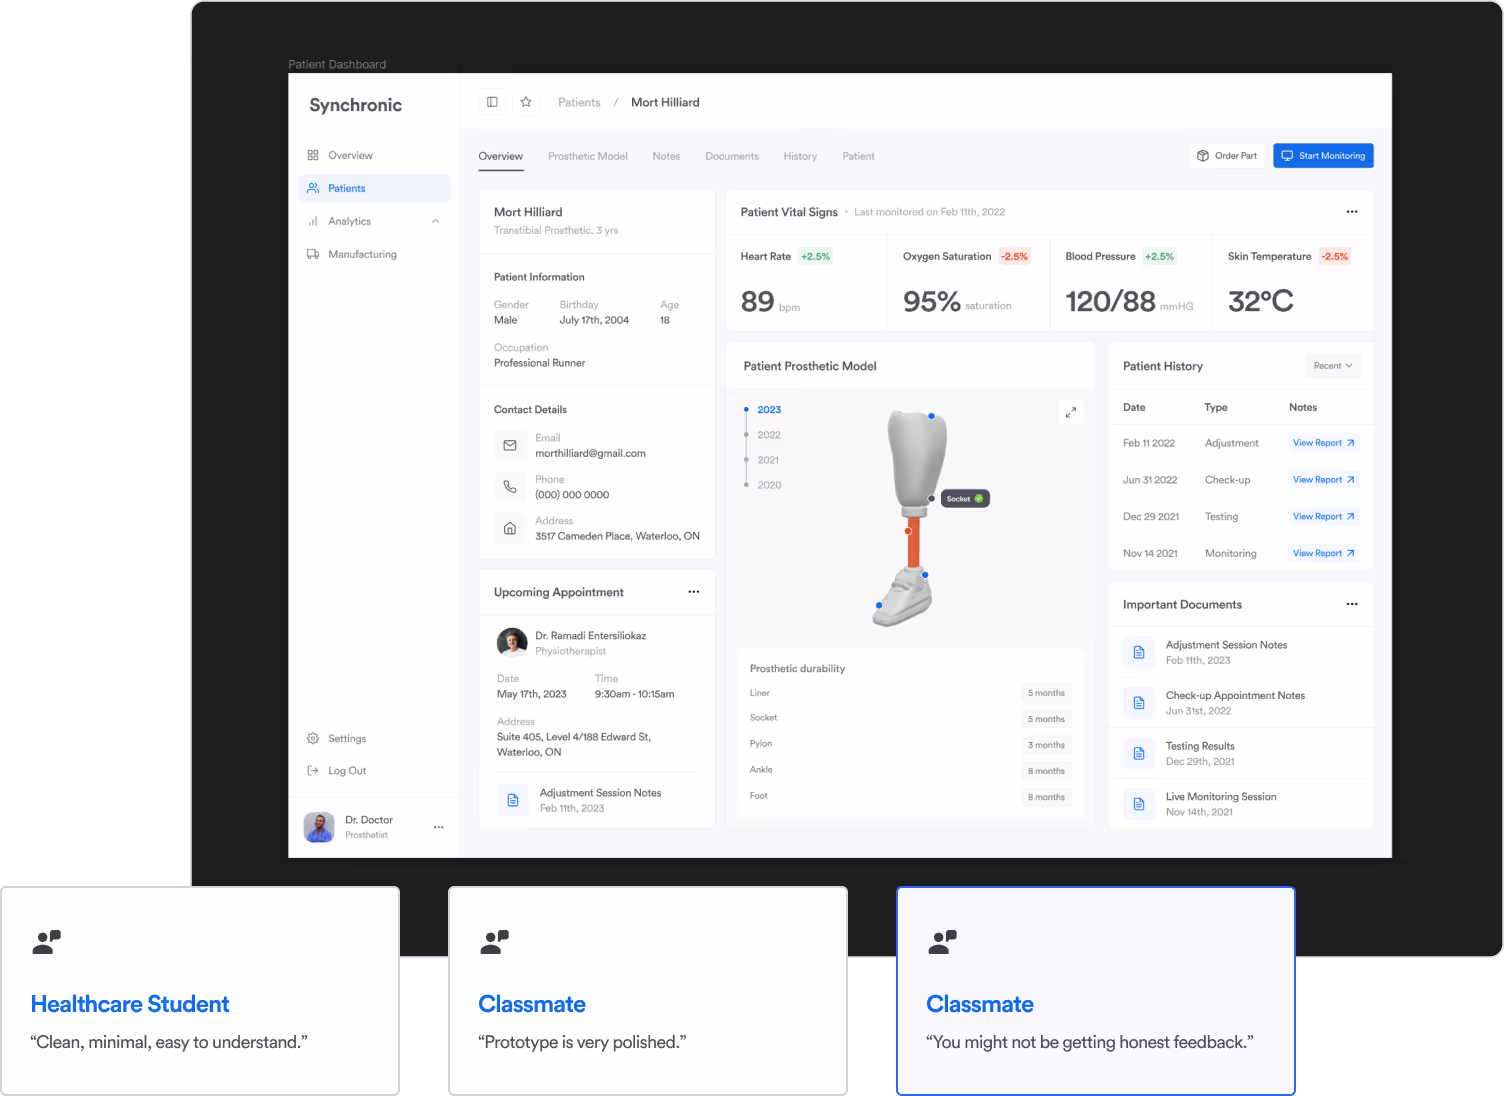
Task: Open Important Documents more options
Action: click(x=1352, y=604)
